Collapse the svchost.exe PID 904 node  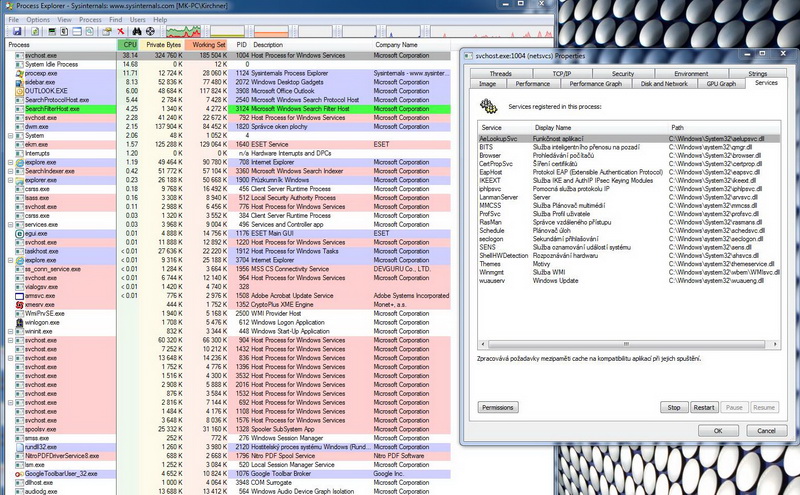click(x=10, y=340)
